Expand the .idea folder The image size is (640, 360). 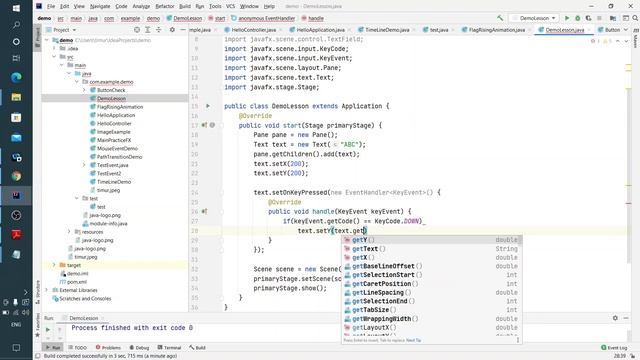[54, 48]
